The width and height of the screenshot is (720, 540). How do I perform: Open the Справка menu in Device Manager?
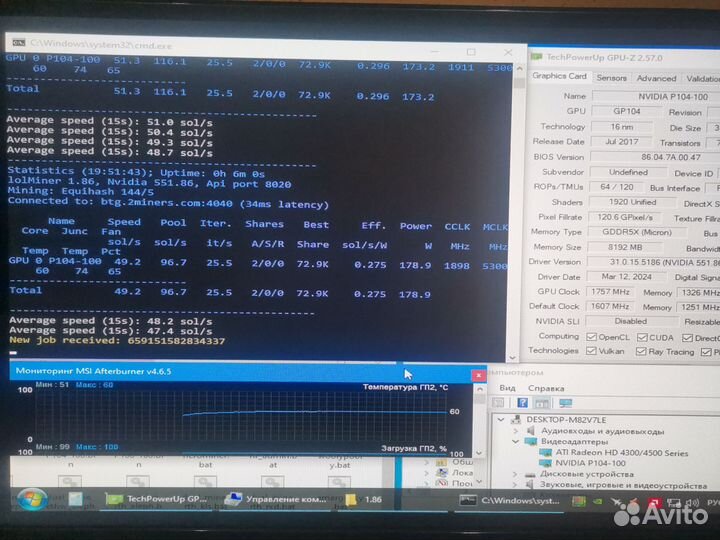pyautogui.click(x=546, y=388)
